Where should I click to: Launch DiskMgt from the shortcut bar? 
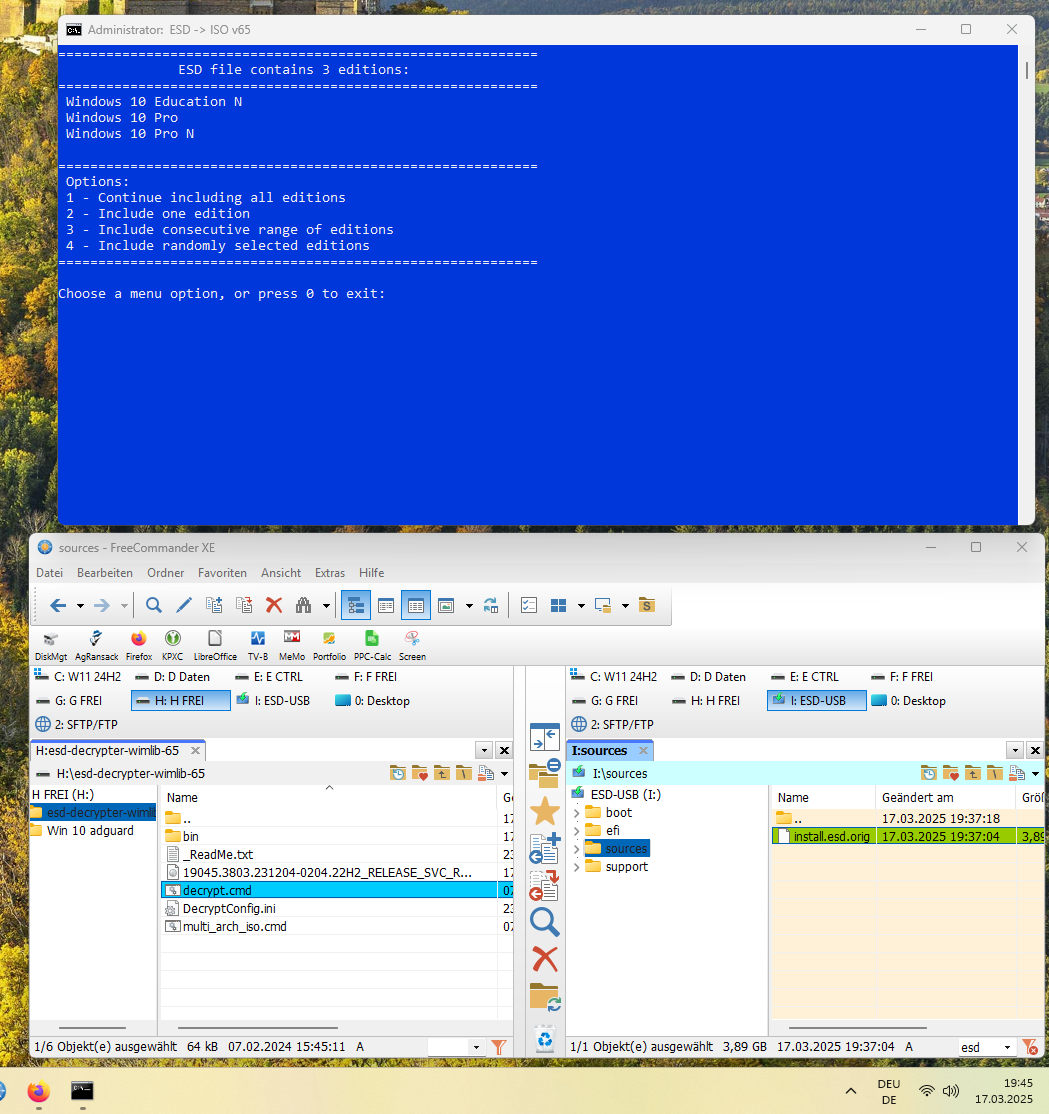click(x=51, y=645)
